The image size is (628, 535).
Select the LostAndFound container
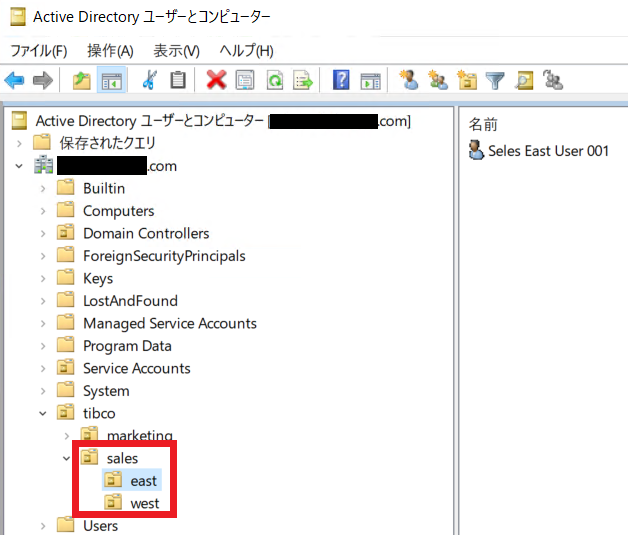(x=130, y=301)
